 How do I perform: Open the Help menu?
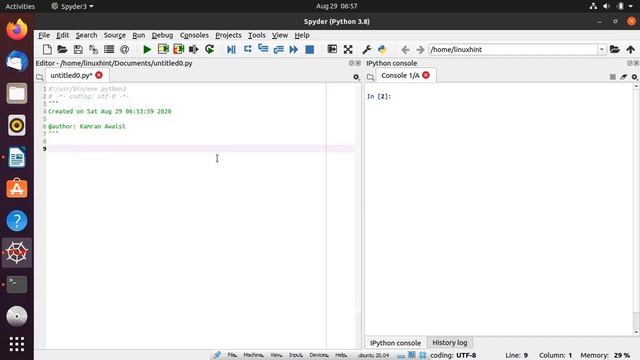pyautogui.click(x=302, y=35)
